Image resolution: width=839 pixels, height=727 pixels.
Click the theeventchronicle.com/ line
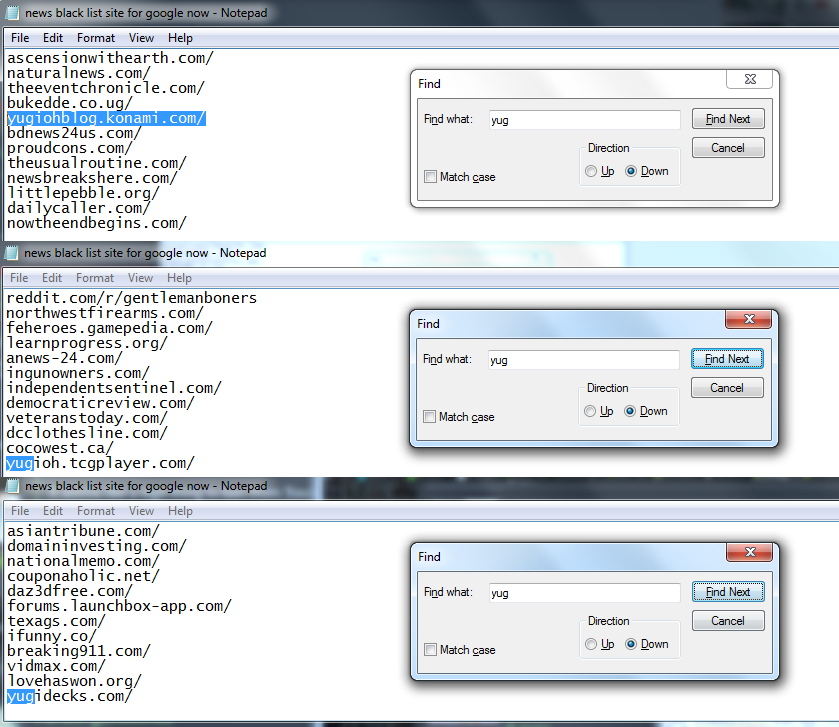(x=105, y=88)
